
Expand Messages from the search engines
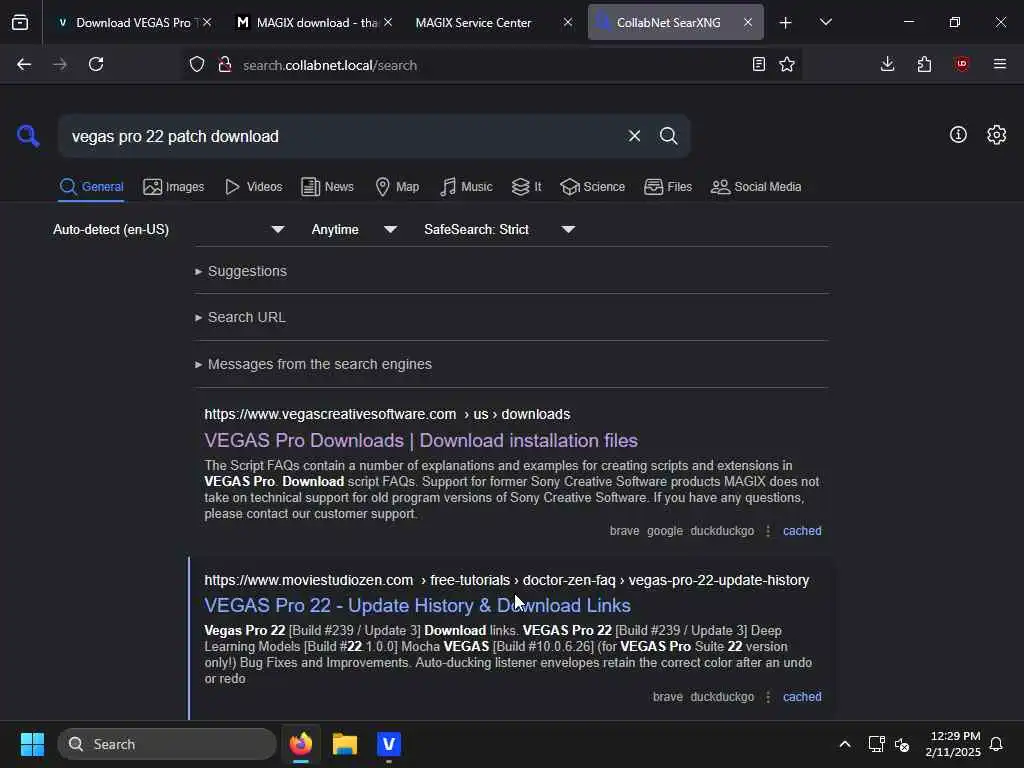[x=313, y=364]
